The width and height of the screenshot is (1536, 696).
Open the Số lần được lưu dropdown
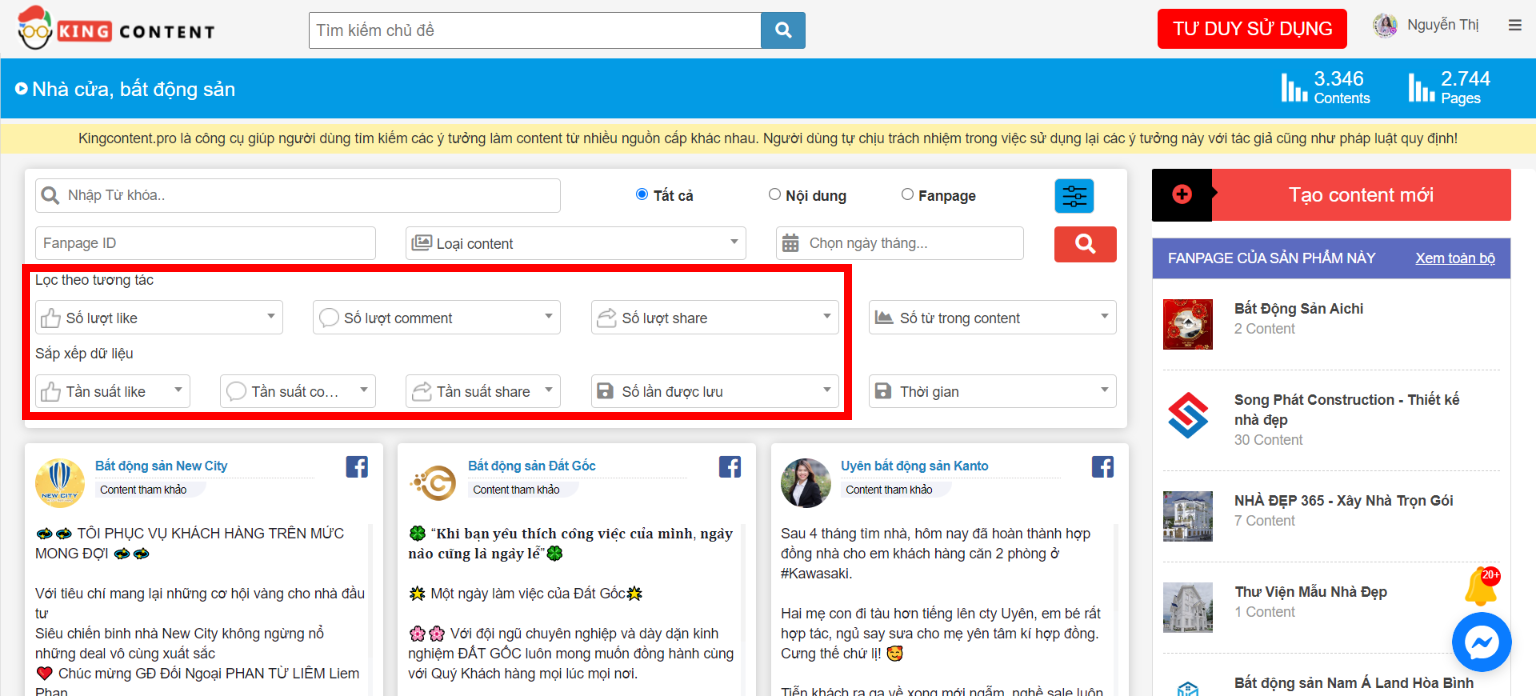[715, 391]
